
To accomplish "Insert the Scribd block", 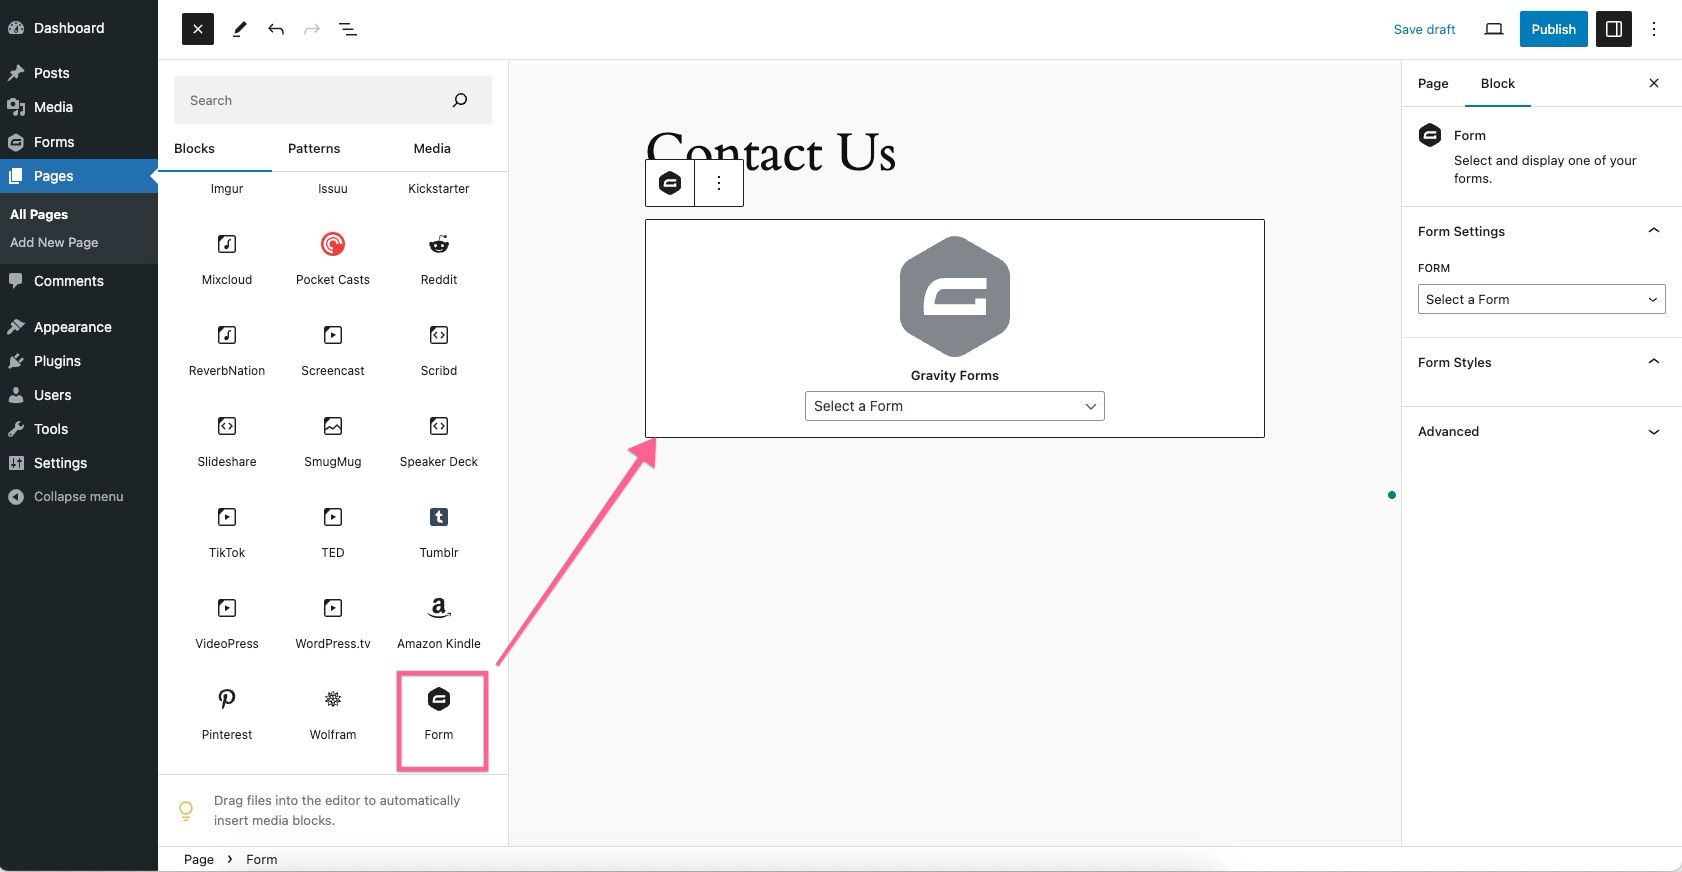I will pyautogui.click(x=439, y=350).
